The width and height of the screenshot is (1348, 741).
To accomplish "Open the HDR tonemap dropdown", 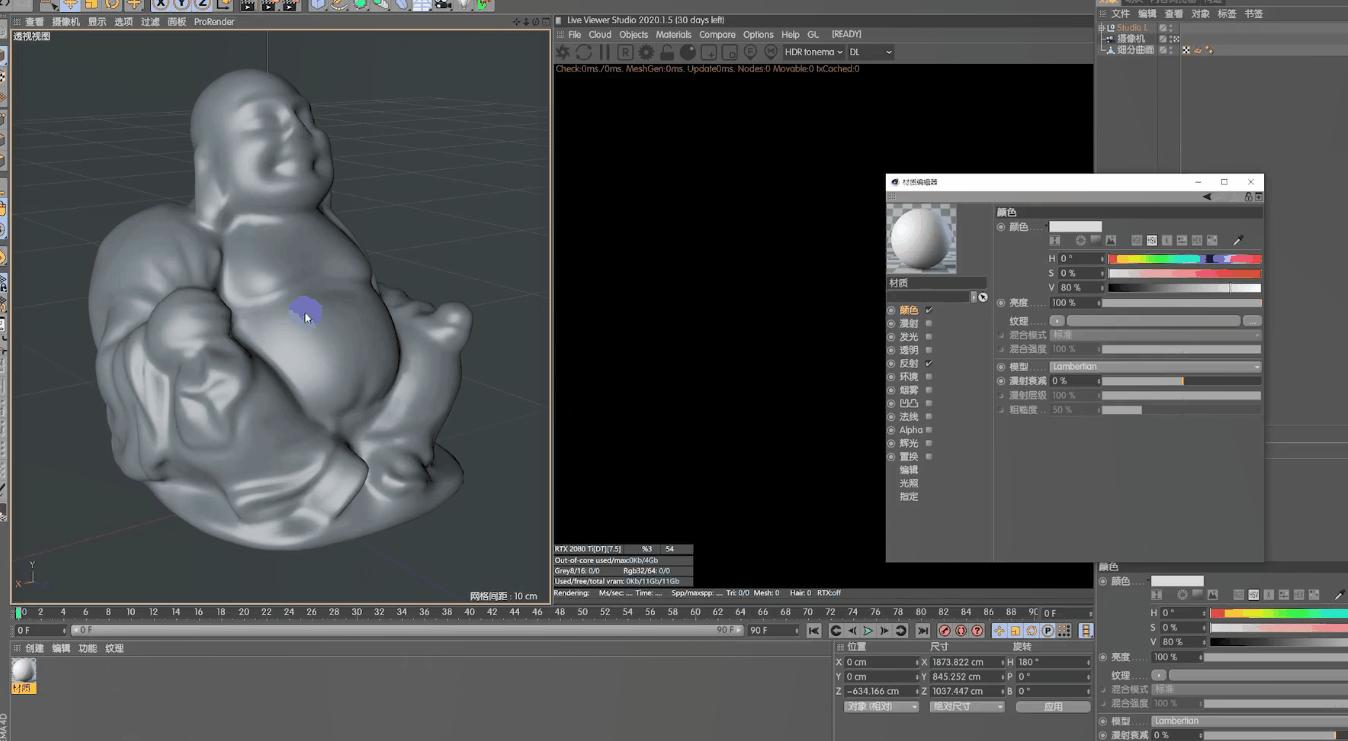I will click(814, 52).
